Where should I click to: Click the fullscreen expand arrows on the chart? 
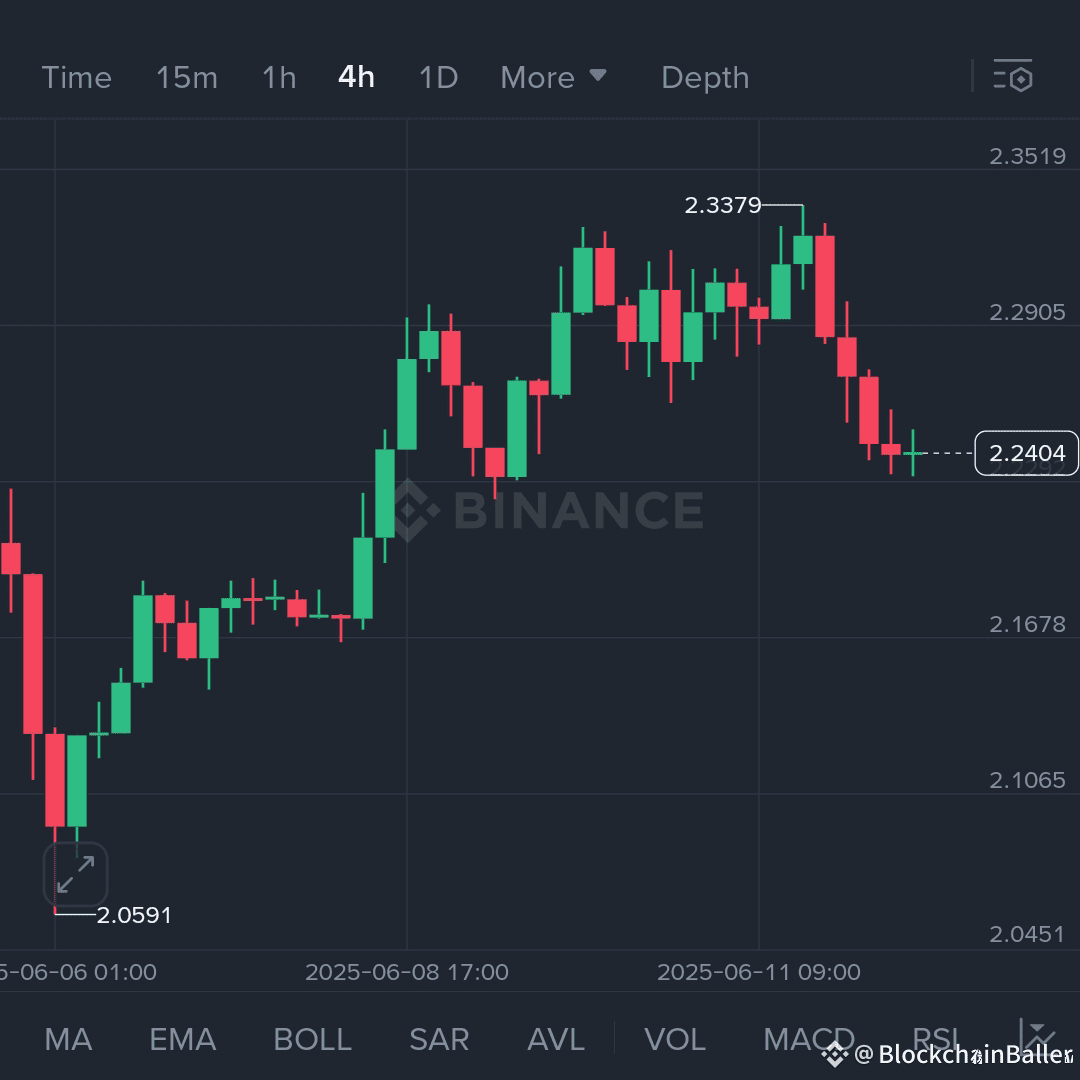pos(75,874)
